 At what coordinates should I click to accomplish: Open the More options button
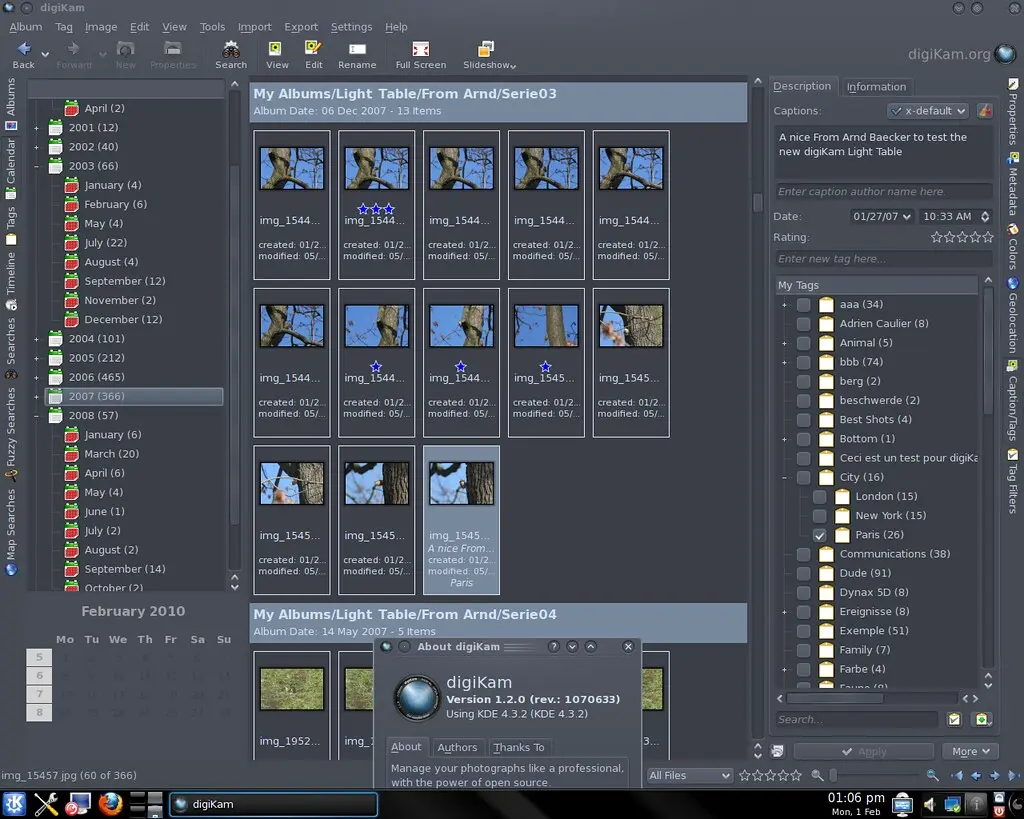pos(969,751)
